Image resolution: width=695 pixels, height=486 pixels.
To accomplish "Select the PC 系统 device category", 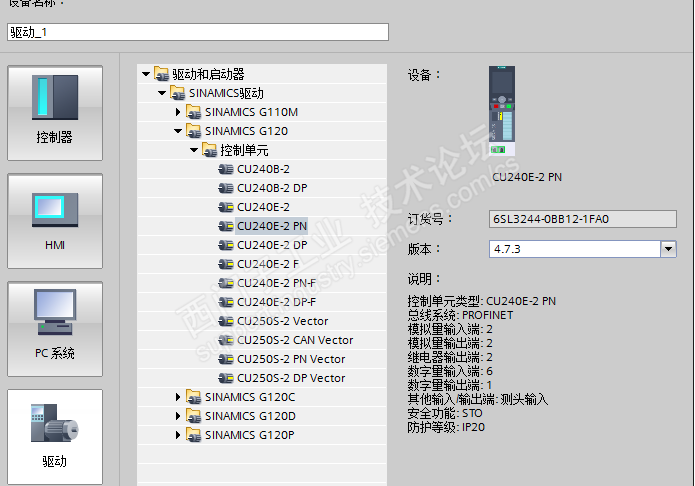I will point(55,329).
